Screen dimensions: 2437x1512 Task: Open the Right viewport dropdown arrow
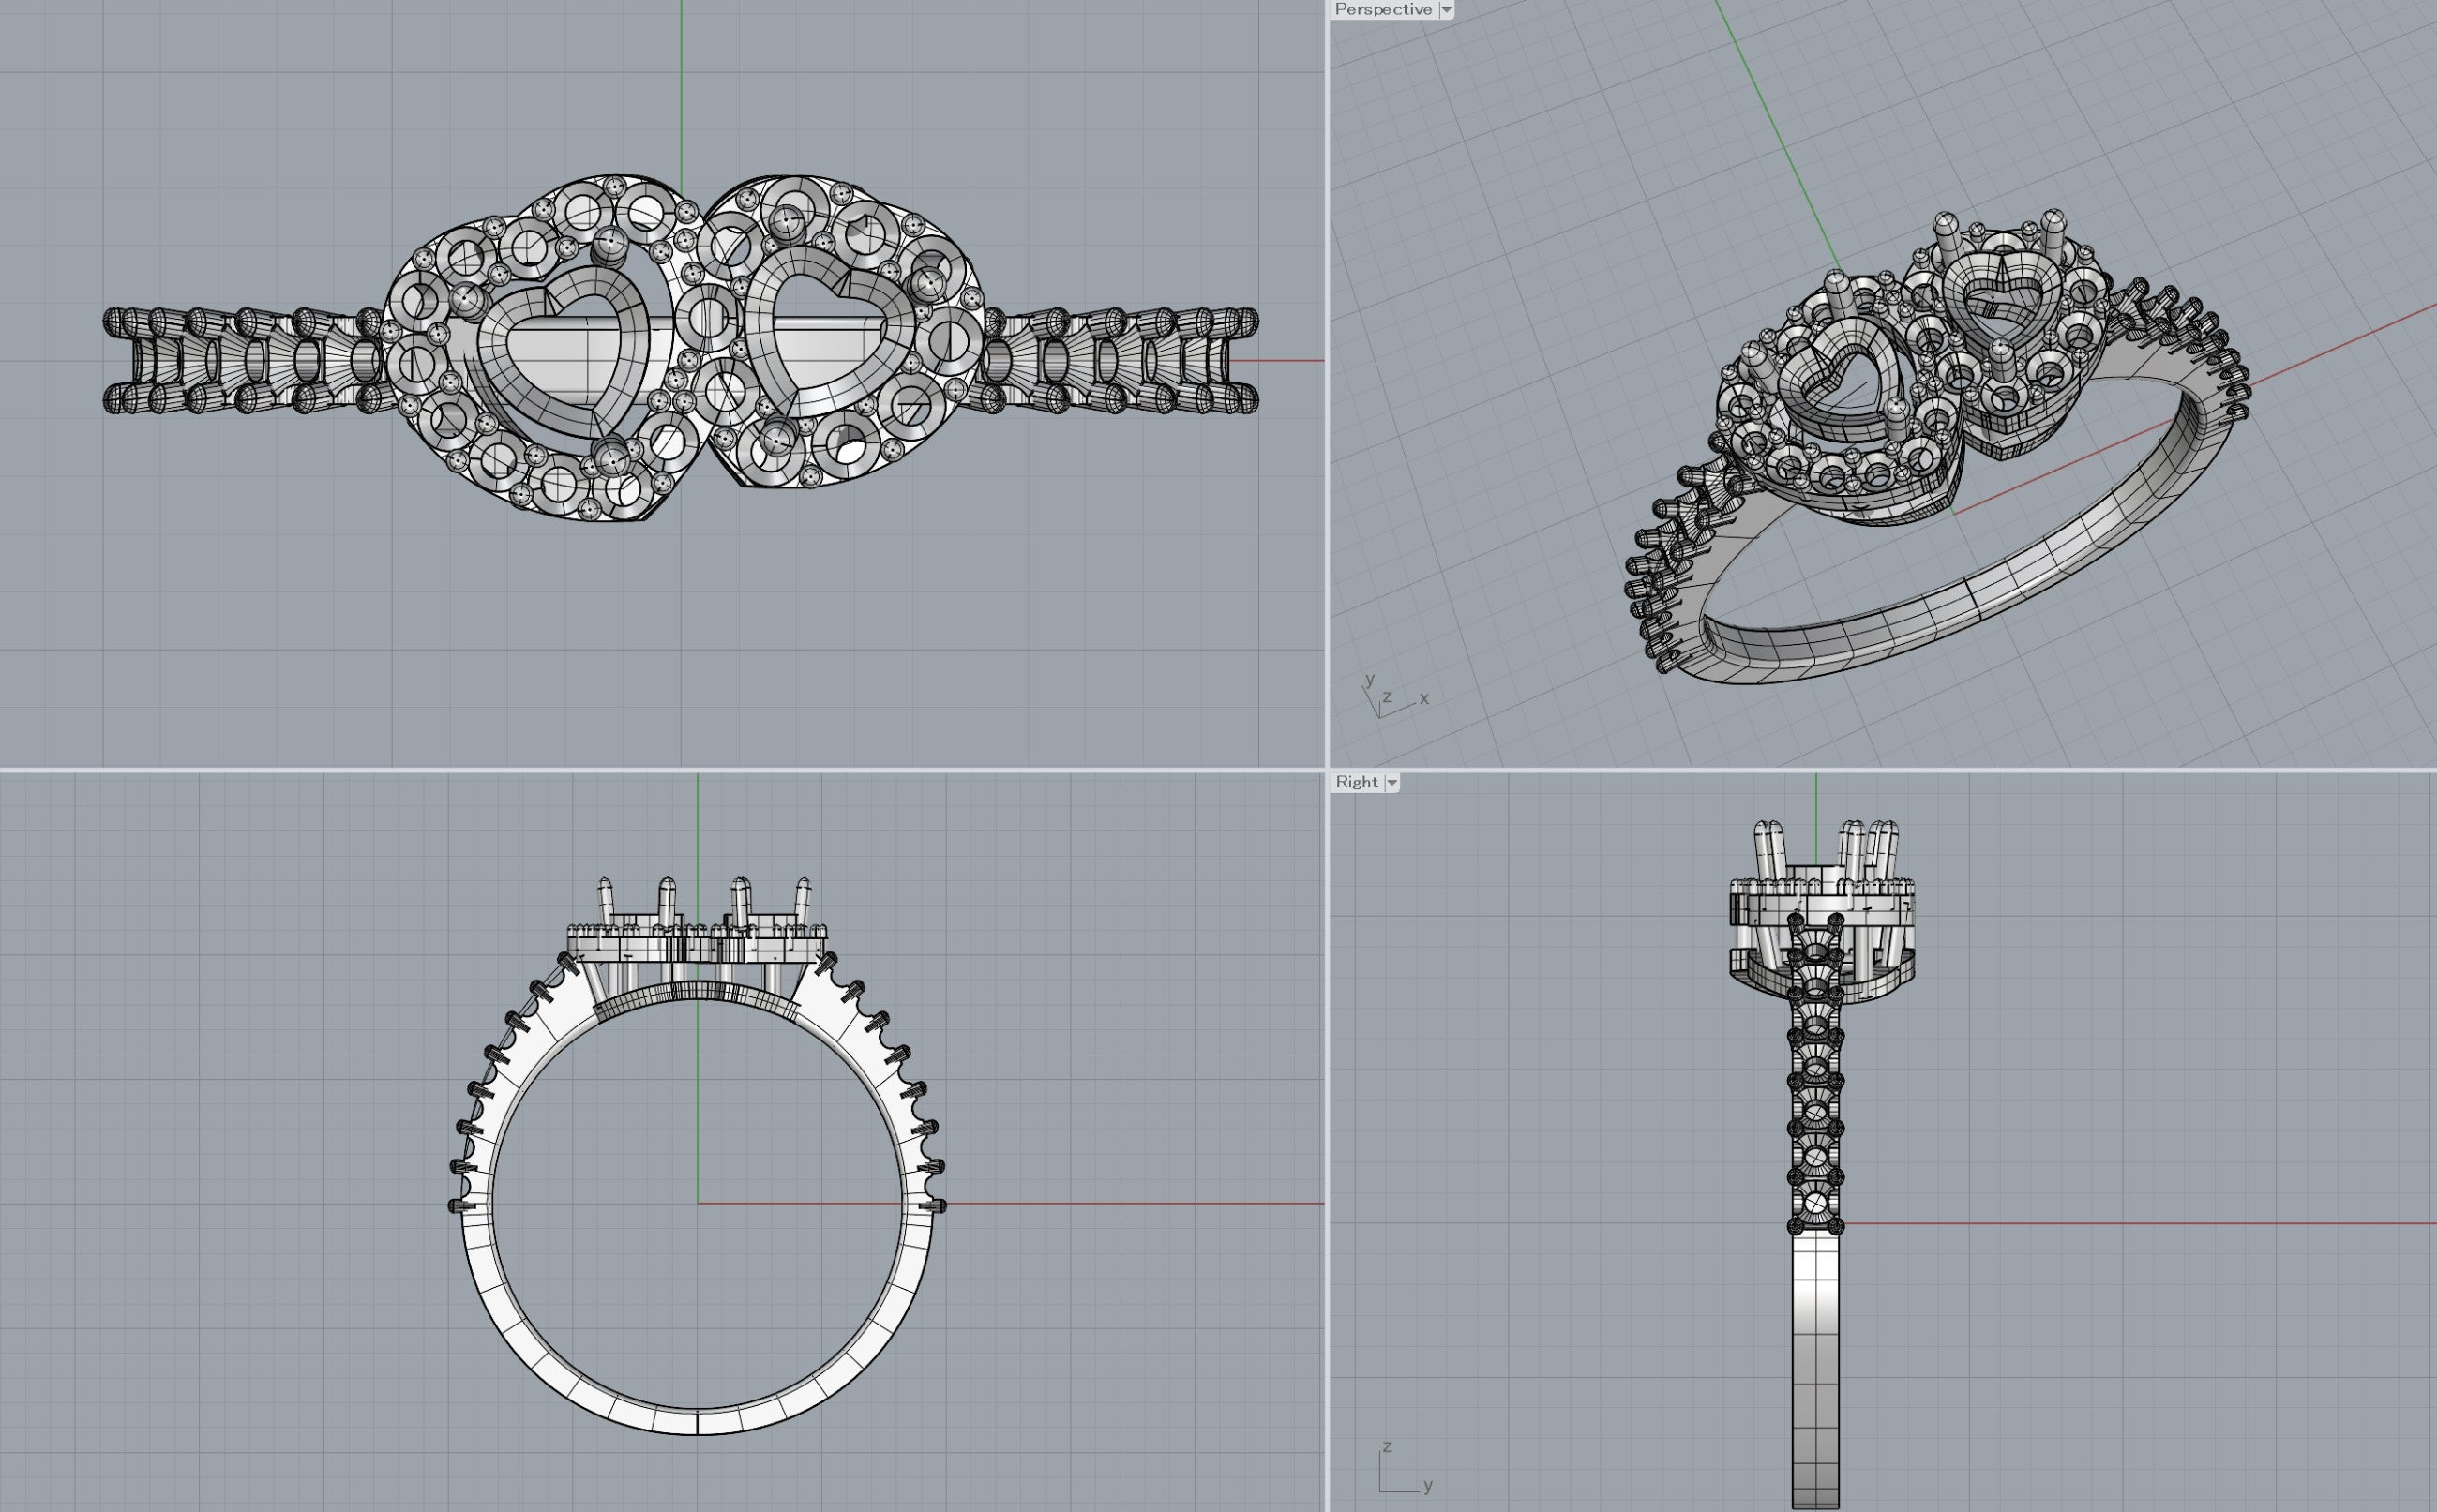pos(1391,783)
